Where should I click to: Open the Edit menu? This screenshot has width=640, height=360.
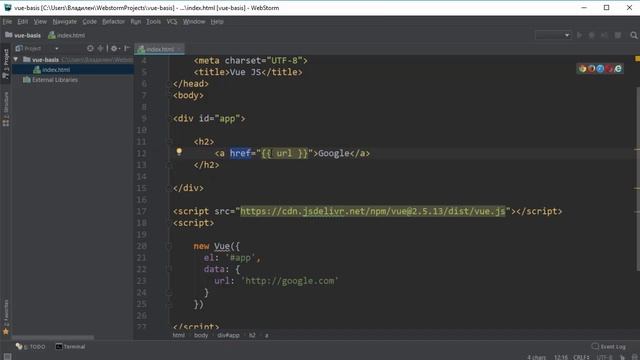[x=23, y=22]
